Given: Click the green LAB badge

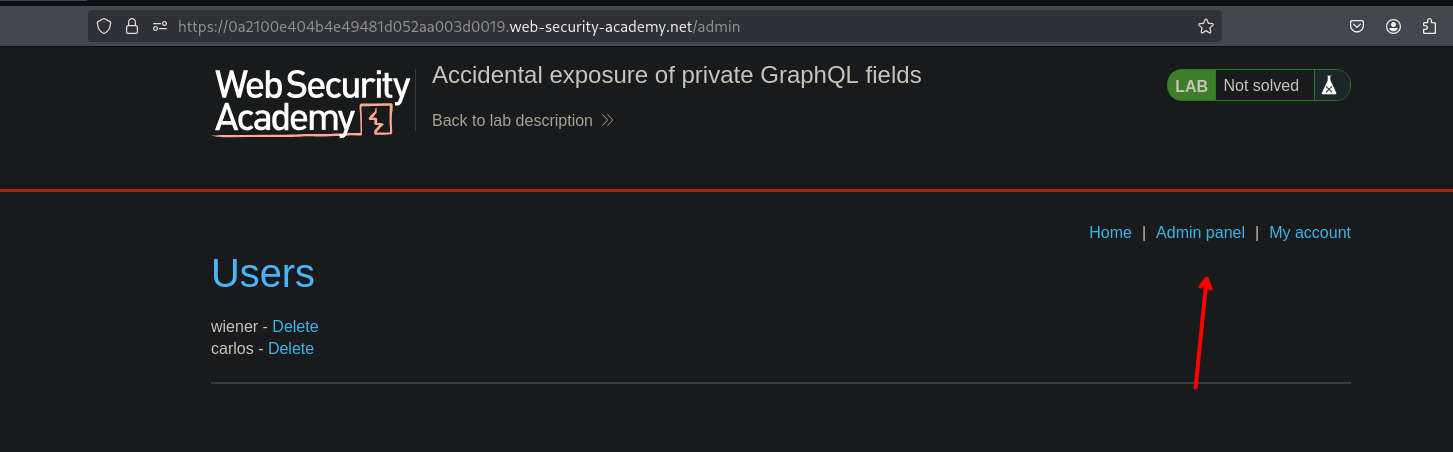Looking at the screenshot, I should 1191,86.
